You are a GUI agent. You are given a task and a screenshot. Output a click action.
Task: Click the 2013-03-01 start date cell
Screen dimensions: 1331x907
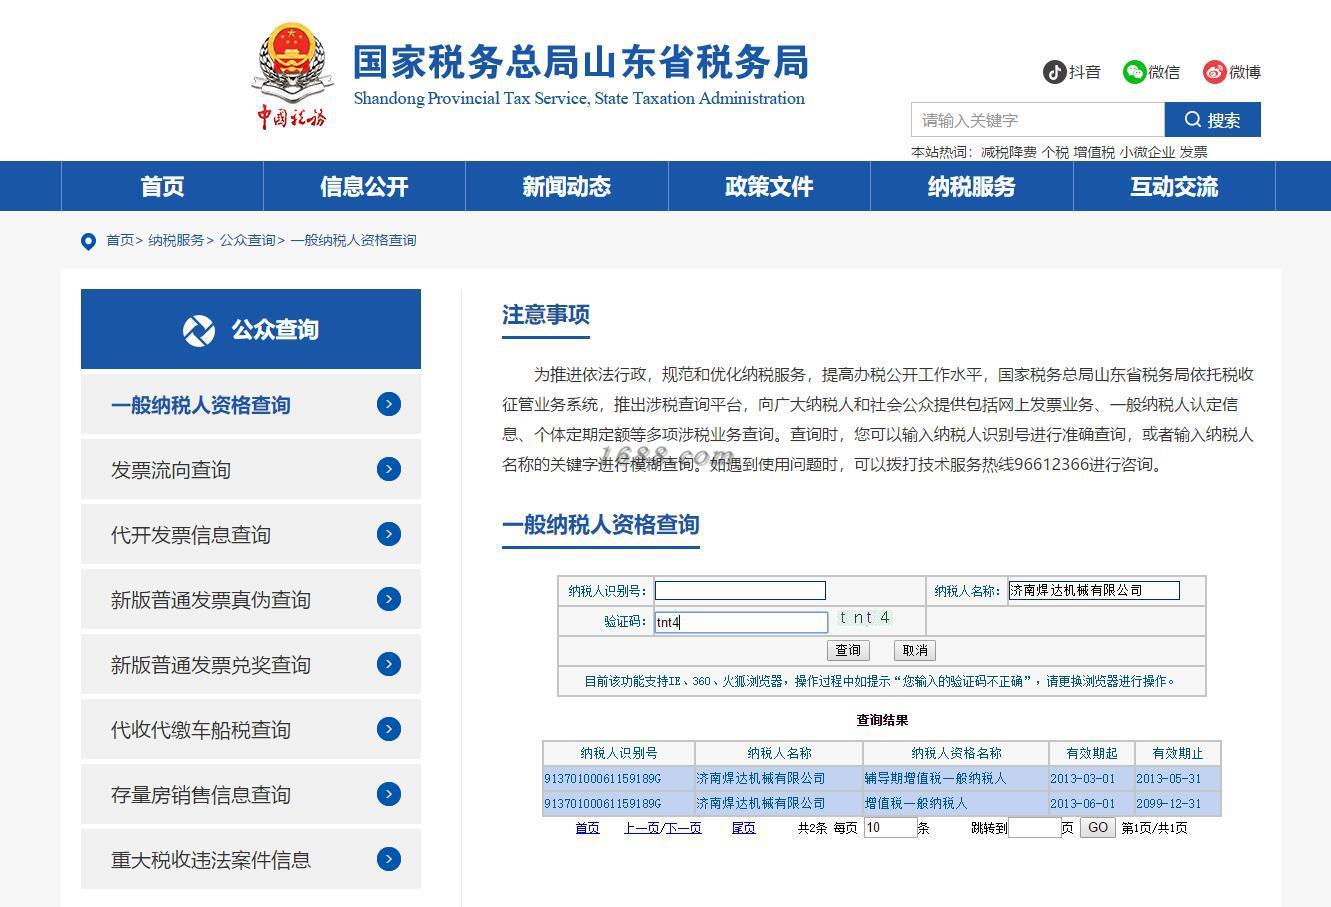coord(1092,779)
